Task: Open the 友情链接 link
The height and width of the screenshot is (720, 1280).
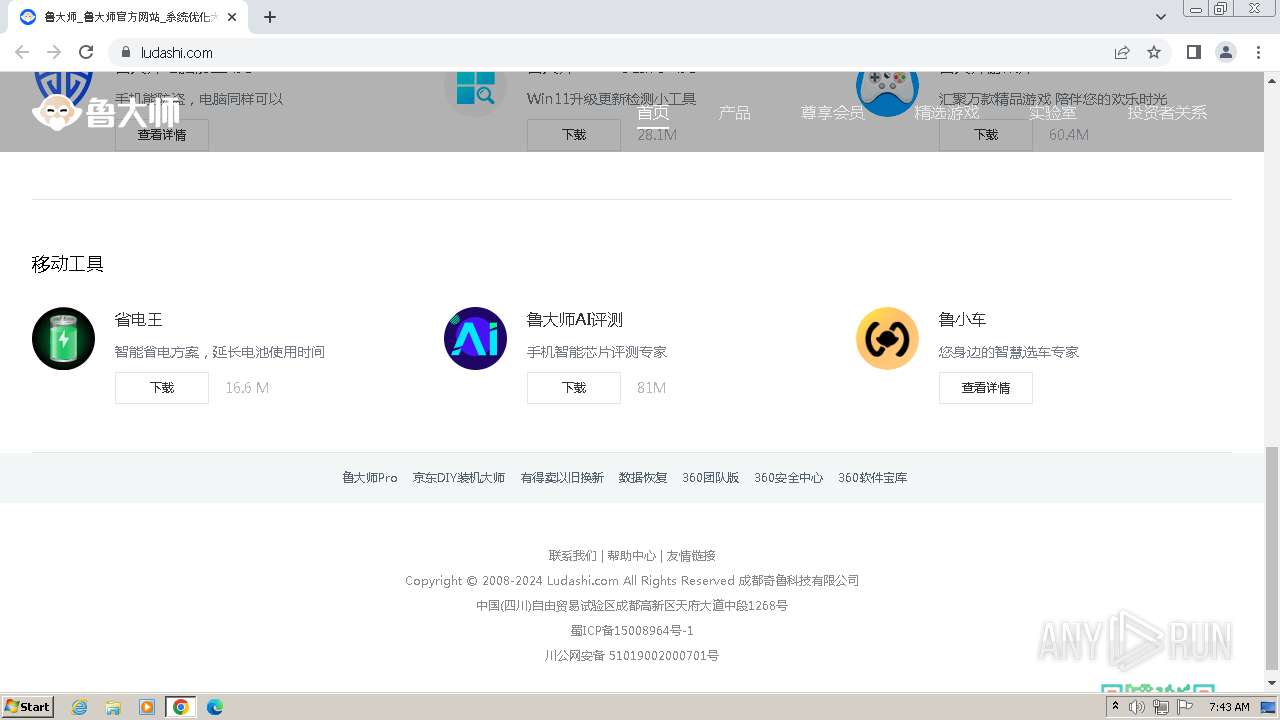Action: (x=691, y=556)
